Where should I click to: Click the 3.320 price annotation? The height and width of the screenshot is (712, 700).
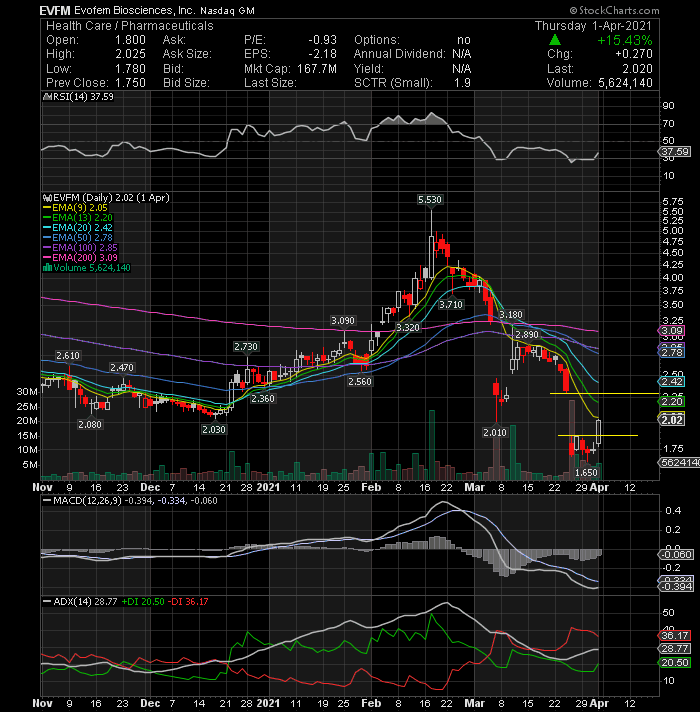coord(408,327)
